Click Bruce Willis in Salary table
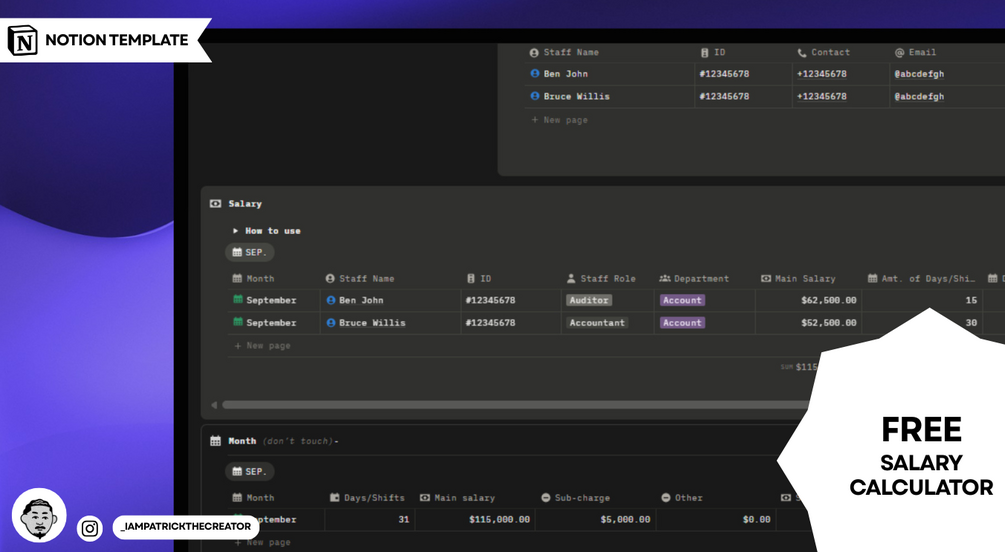 pyautogui.click(x=372, y=323)
